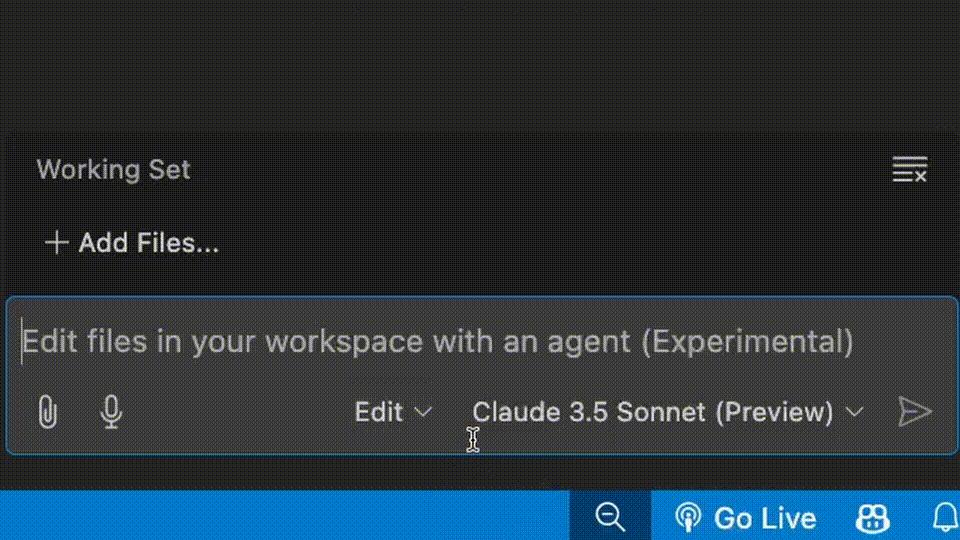Click the send arrow icon
Image resolution: width=960 pixels, height=540 pixels.
click(914, 411)
